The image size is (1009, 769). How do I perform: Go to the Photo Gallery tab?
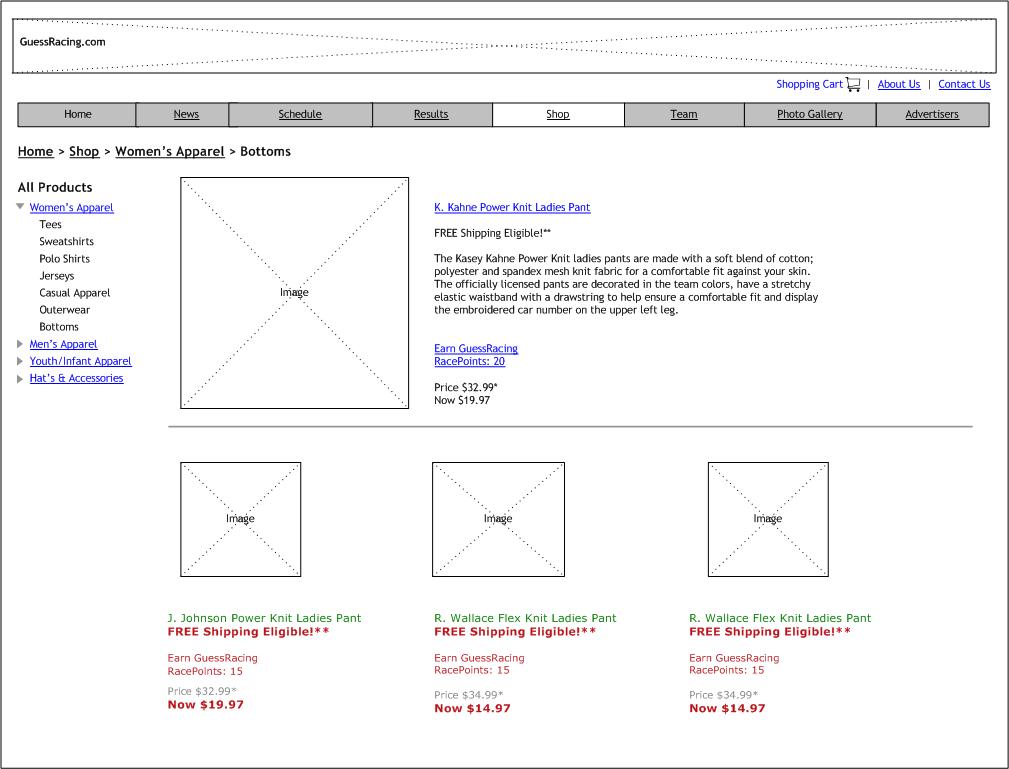click(x=809, y=115)
